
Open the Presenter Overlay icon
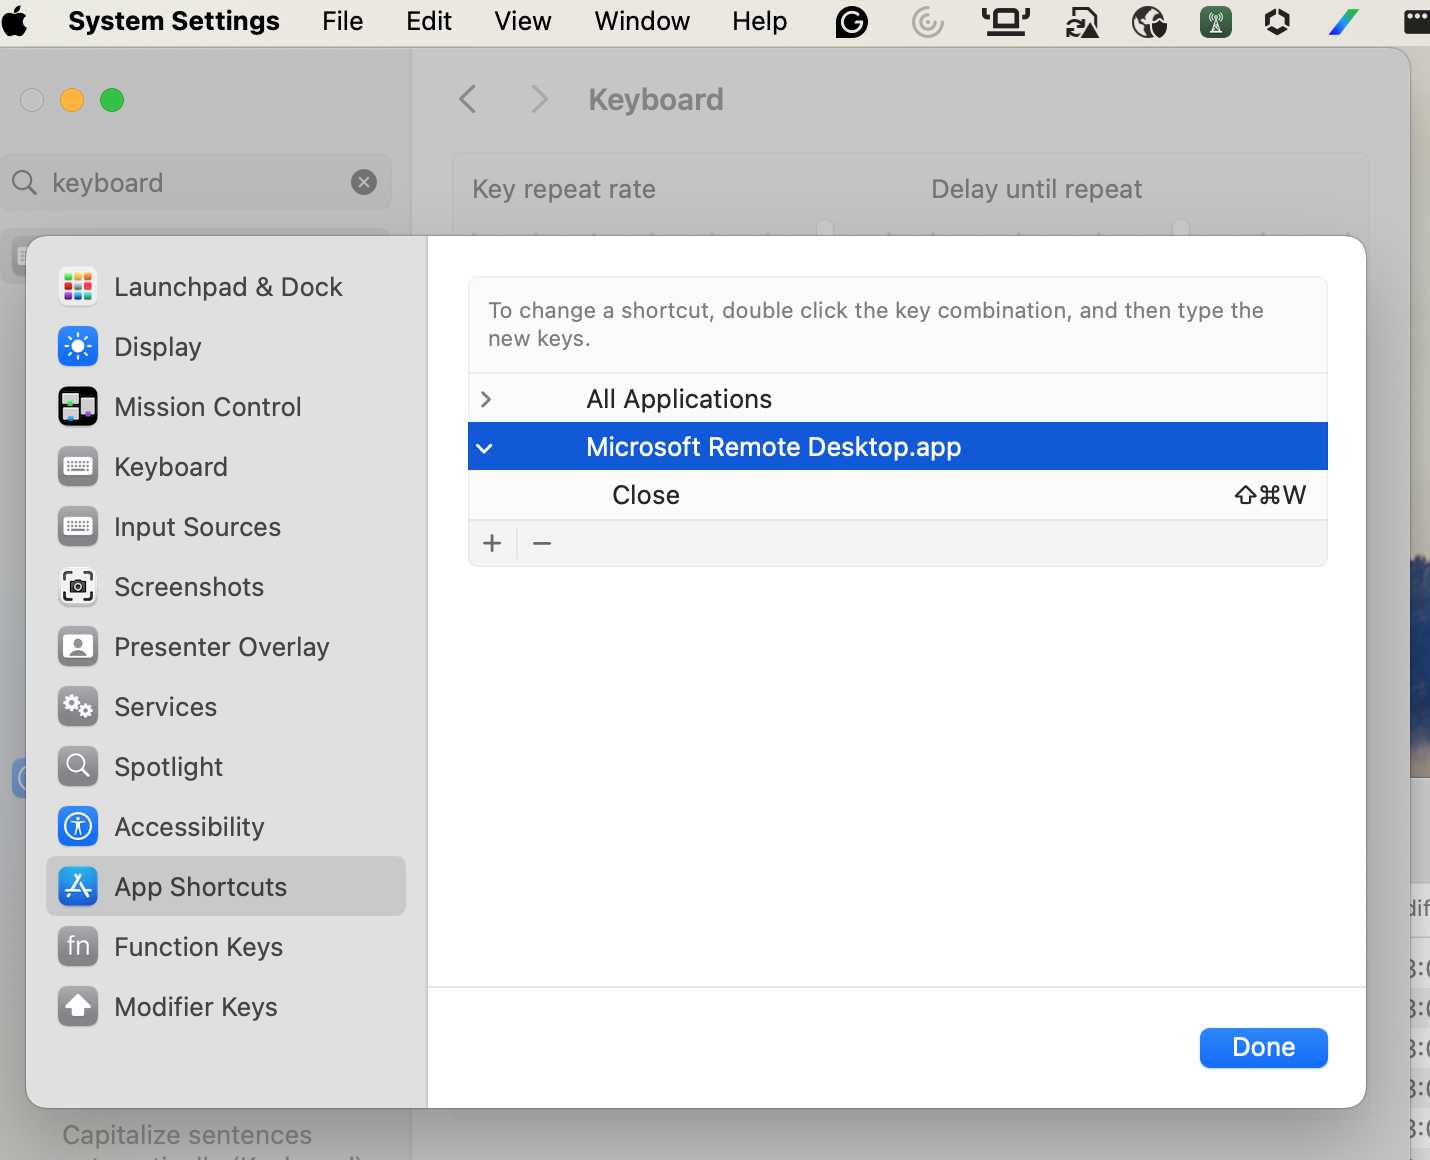78,647
